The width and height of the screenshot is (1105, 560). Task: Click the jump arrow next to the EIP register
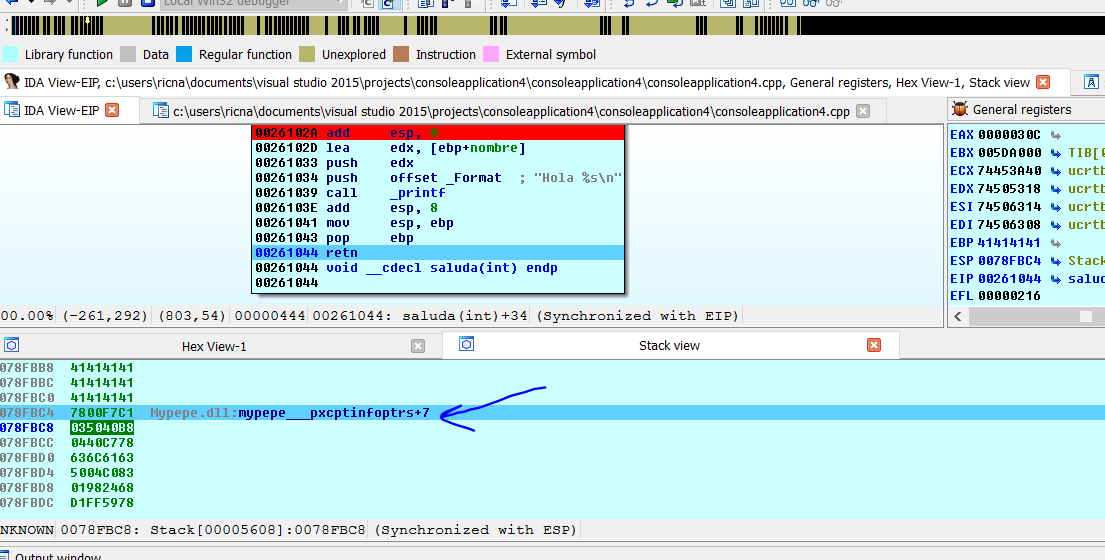pos(1056,279)
